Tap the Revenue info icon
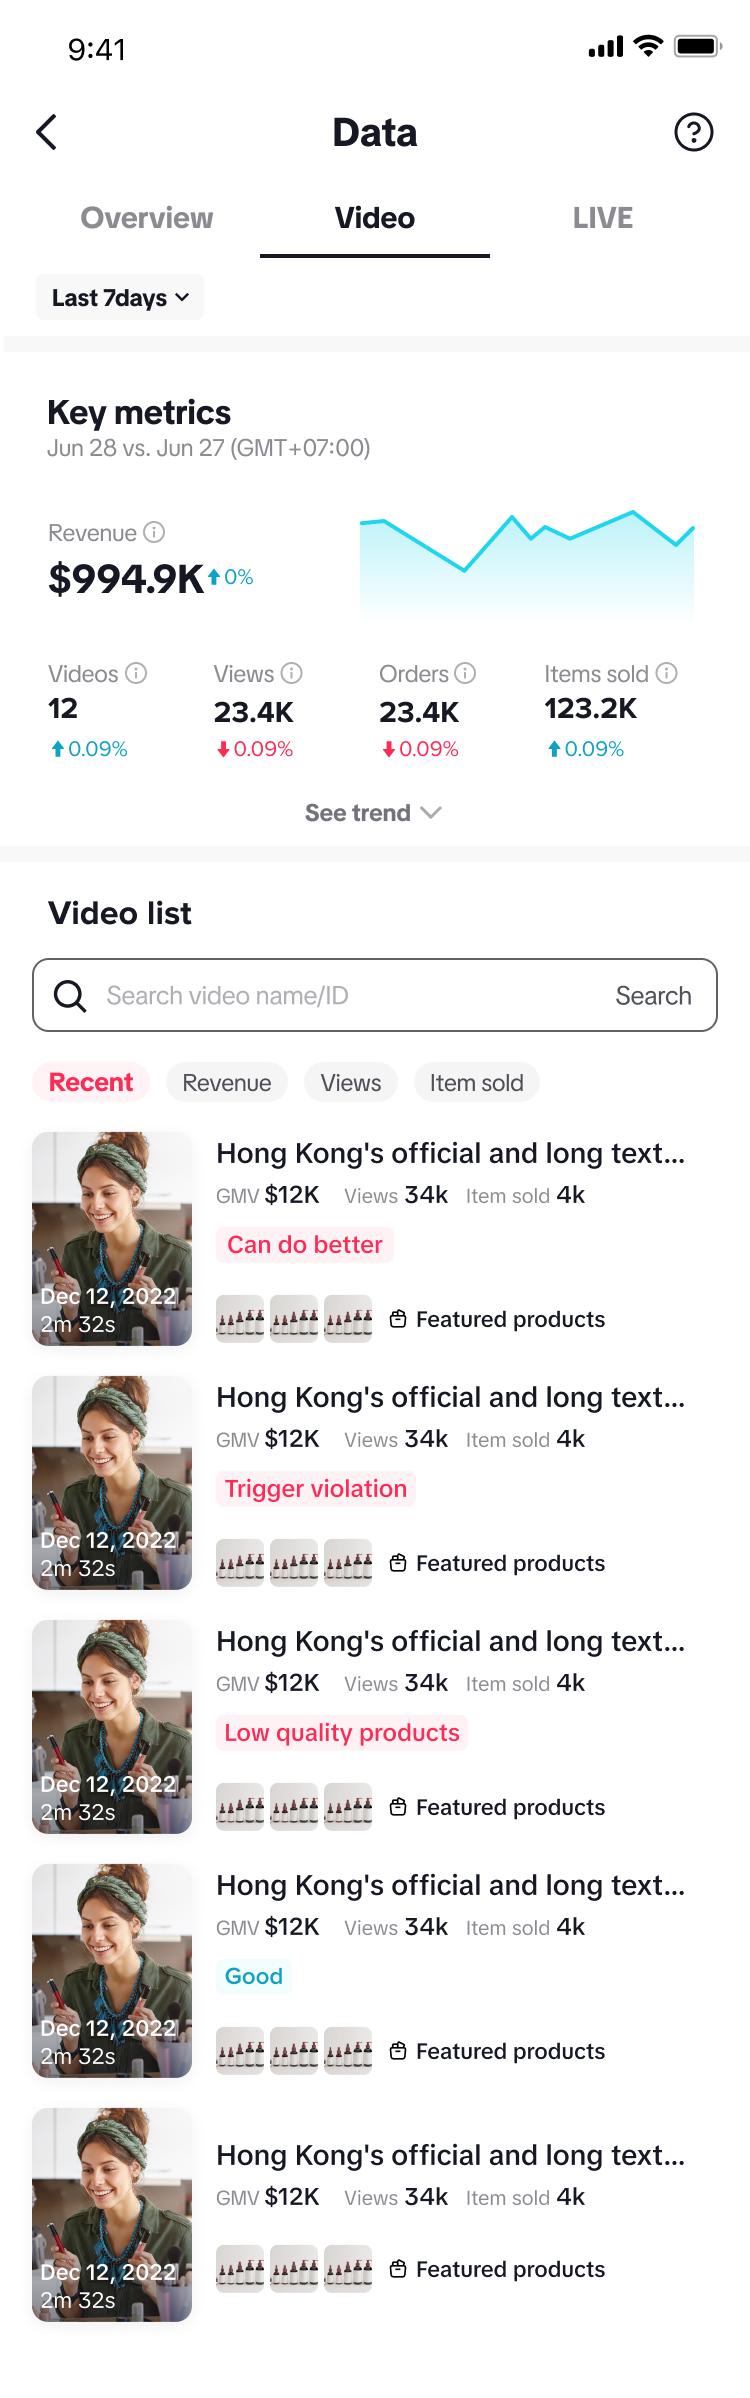 (x=154, y=532)
